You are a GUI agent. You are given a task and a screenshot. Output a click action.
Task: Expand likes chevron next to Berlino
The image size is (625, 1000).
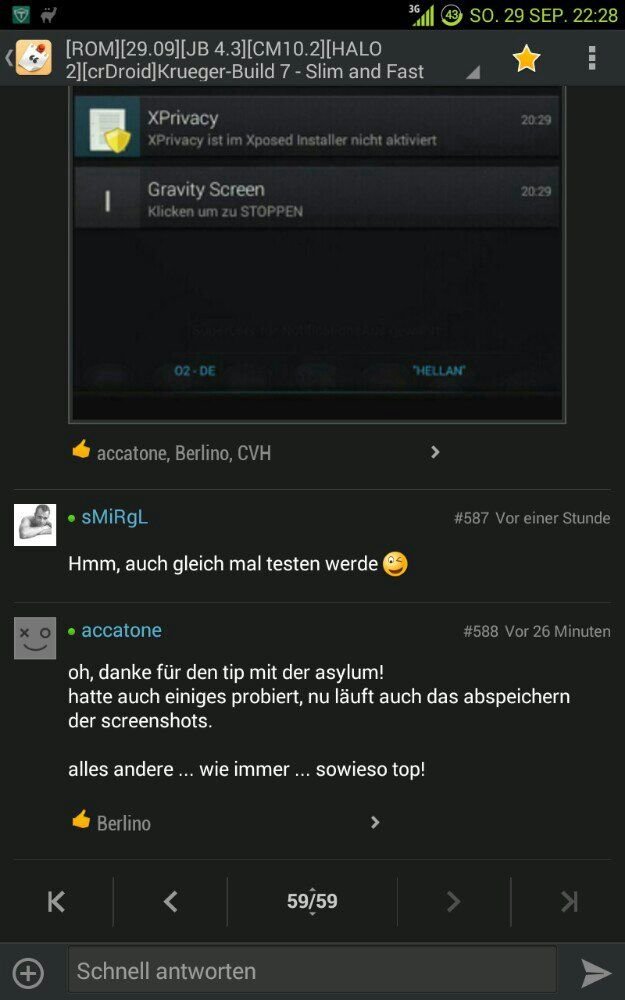tap(375, 822)
